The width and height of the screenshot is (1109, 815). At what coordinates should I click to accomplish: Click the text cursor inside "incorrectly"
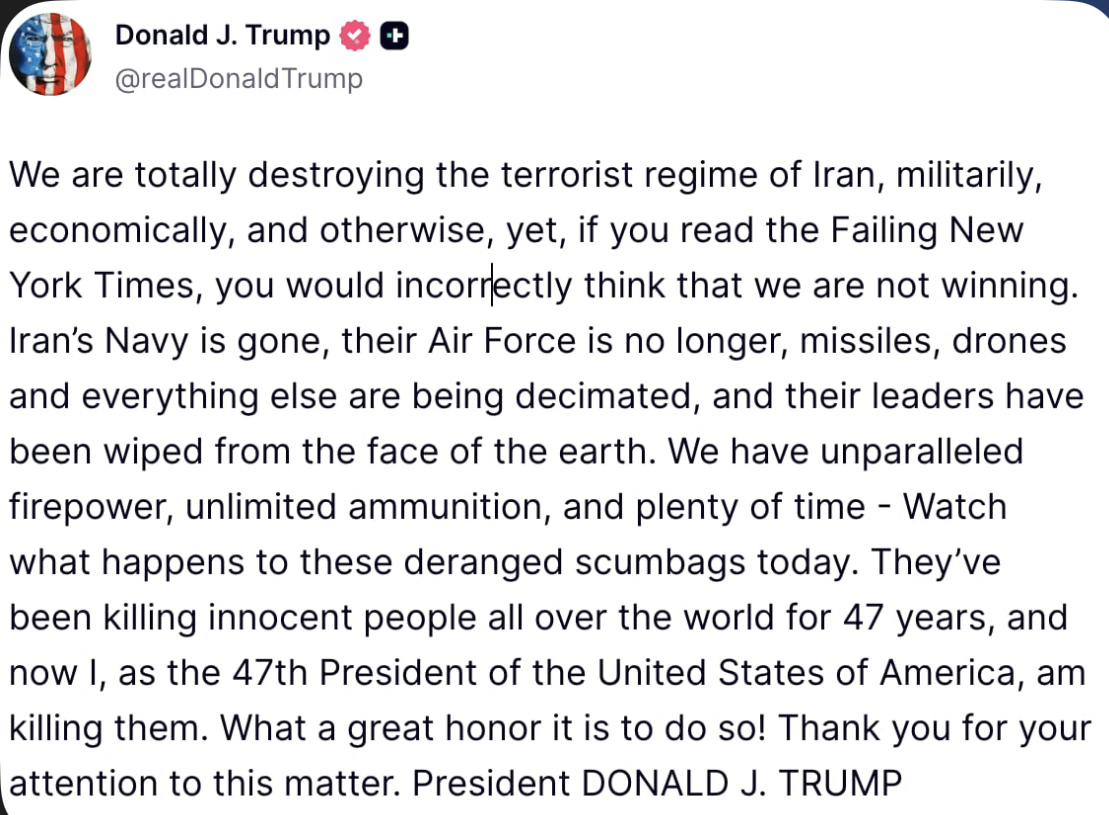(490, 286)
